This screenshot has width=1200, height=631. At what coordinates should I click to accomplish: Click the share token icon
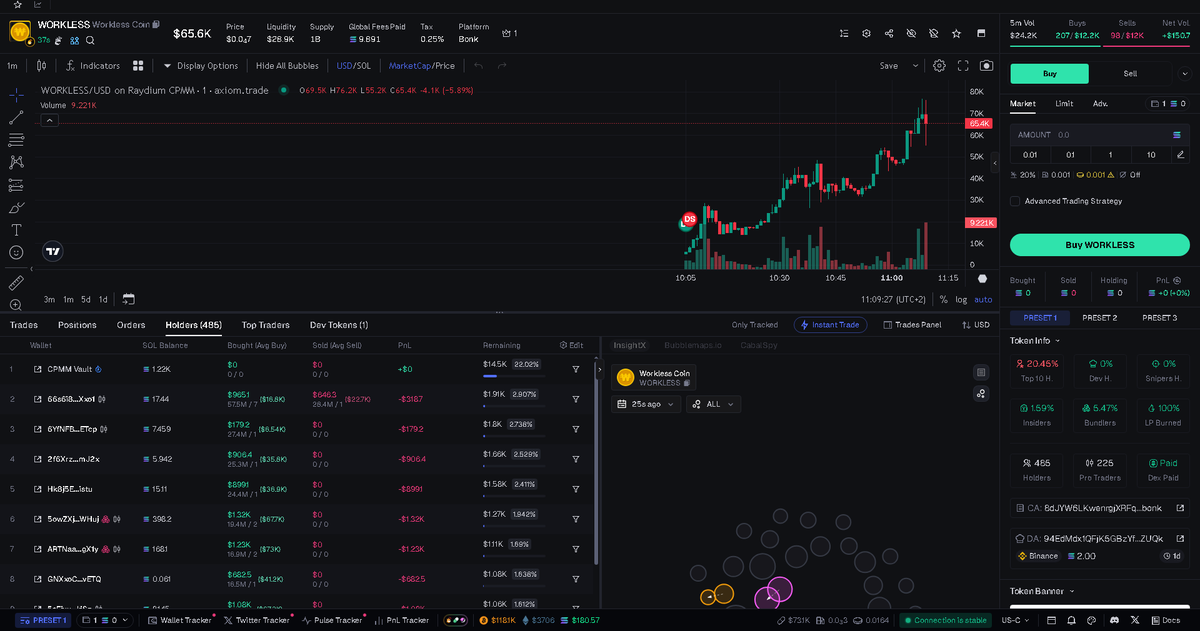[x=889, y=33]
